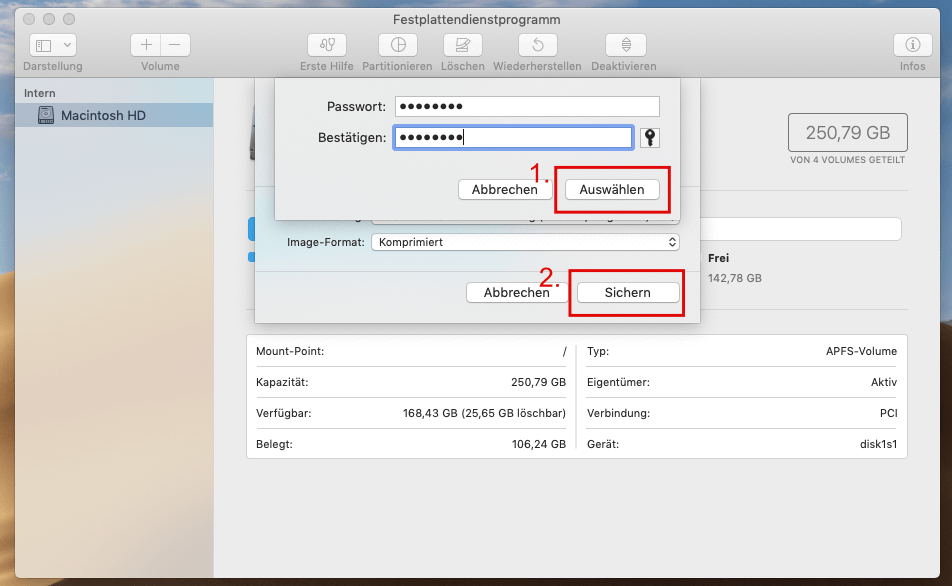
Task: Open the Infos panel icon
Action: 912,45
